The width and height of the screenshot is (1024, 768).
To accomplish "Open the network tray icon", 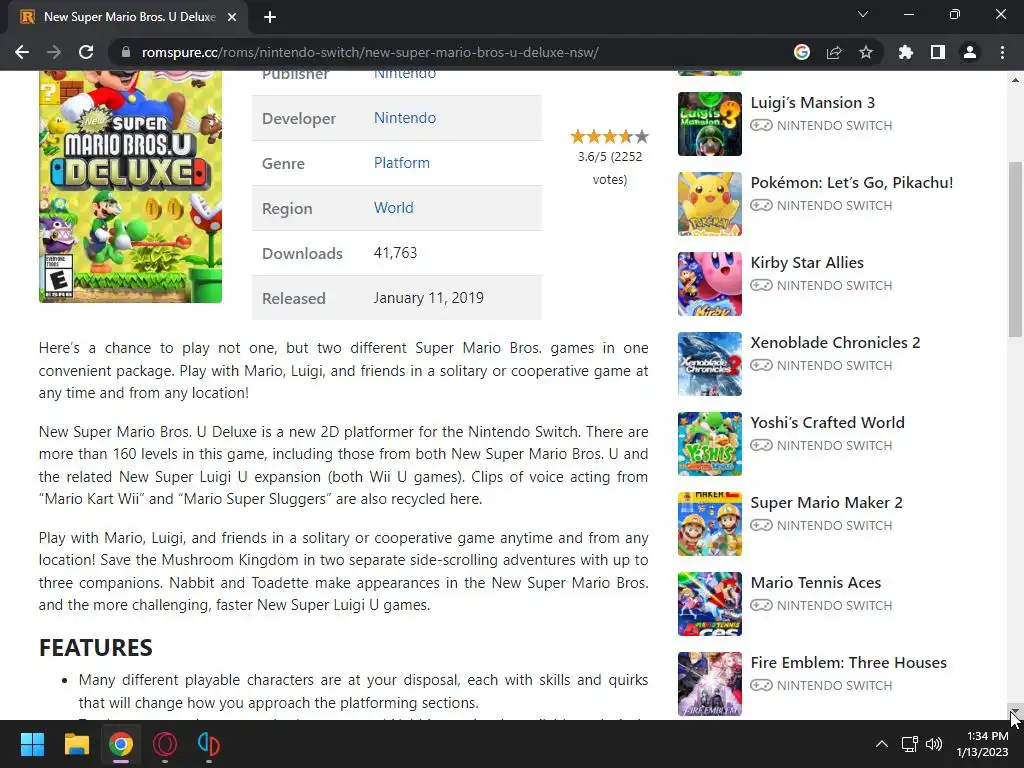I will 910,744.
